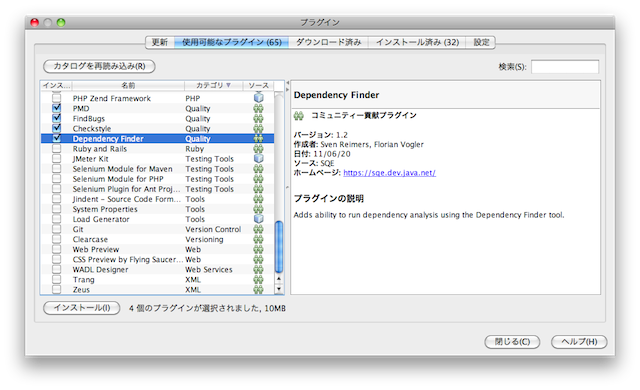Image resolution: width=640 pixels, height=390 pixels.
Task: Click the 検索(S) search field
Action: click(565, 66)
